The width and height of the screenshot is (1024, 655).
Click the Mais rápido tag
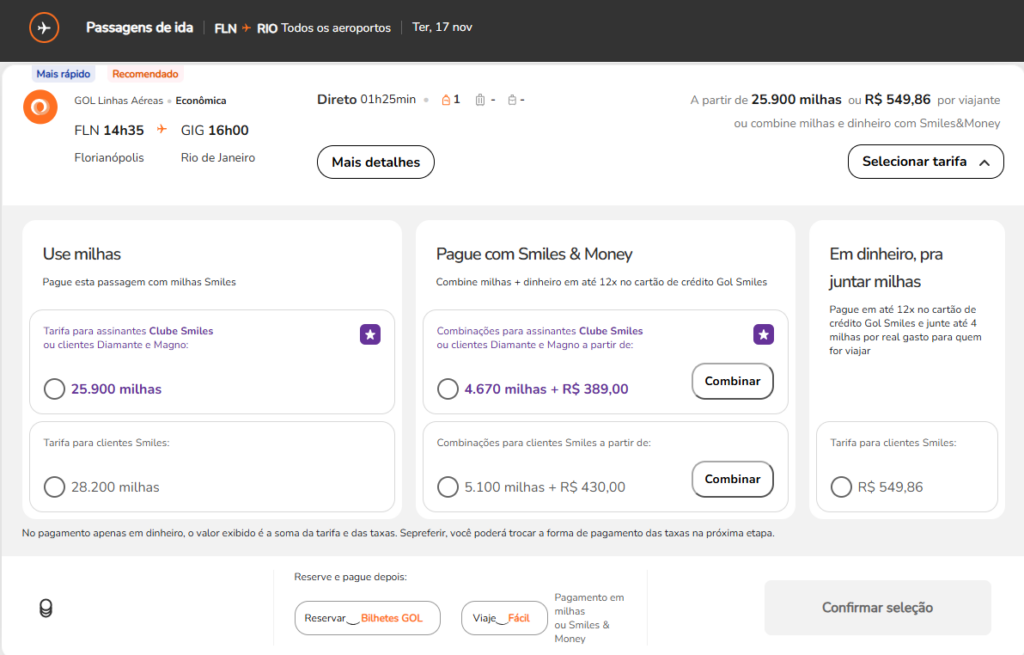tap(63, 74)
